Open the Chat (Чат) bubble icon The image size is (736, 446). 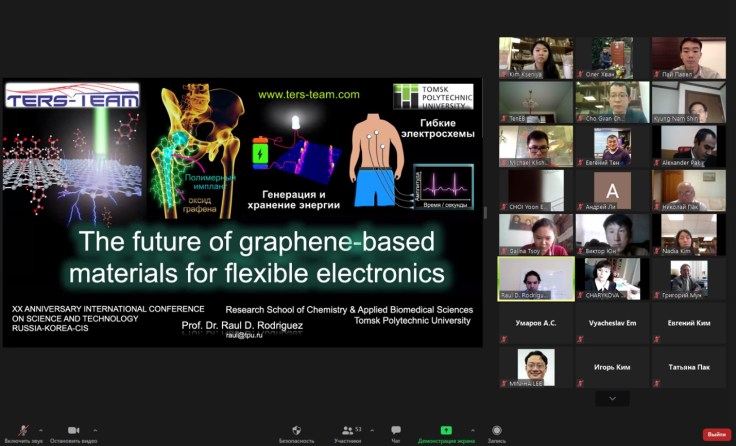pyautogui.click(x=396, y=429)
